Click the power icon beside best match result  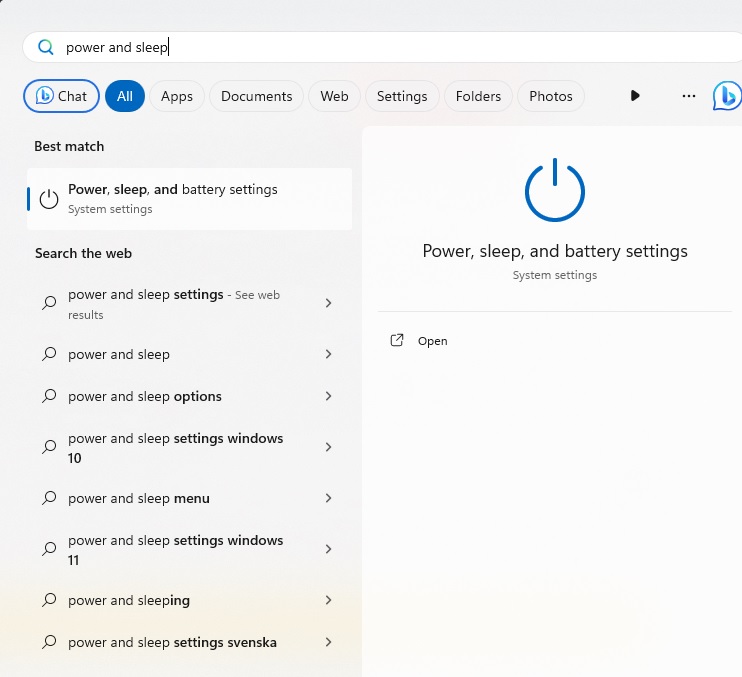pyautogui.click(x=49, y=199)
